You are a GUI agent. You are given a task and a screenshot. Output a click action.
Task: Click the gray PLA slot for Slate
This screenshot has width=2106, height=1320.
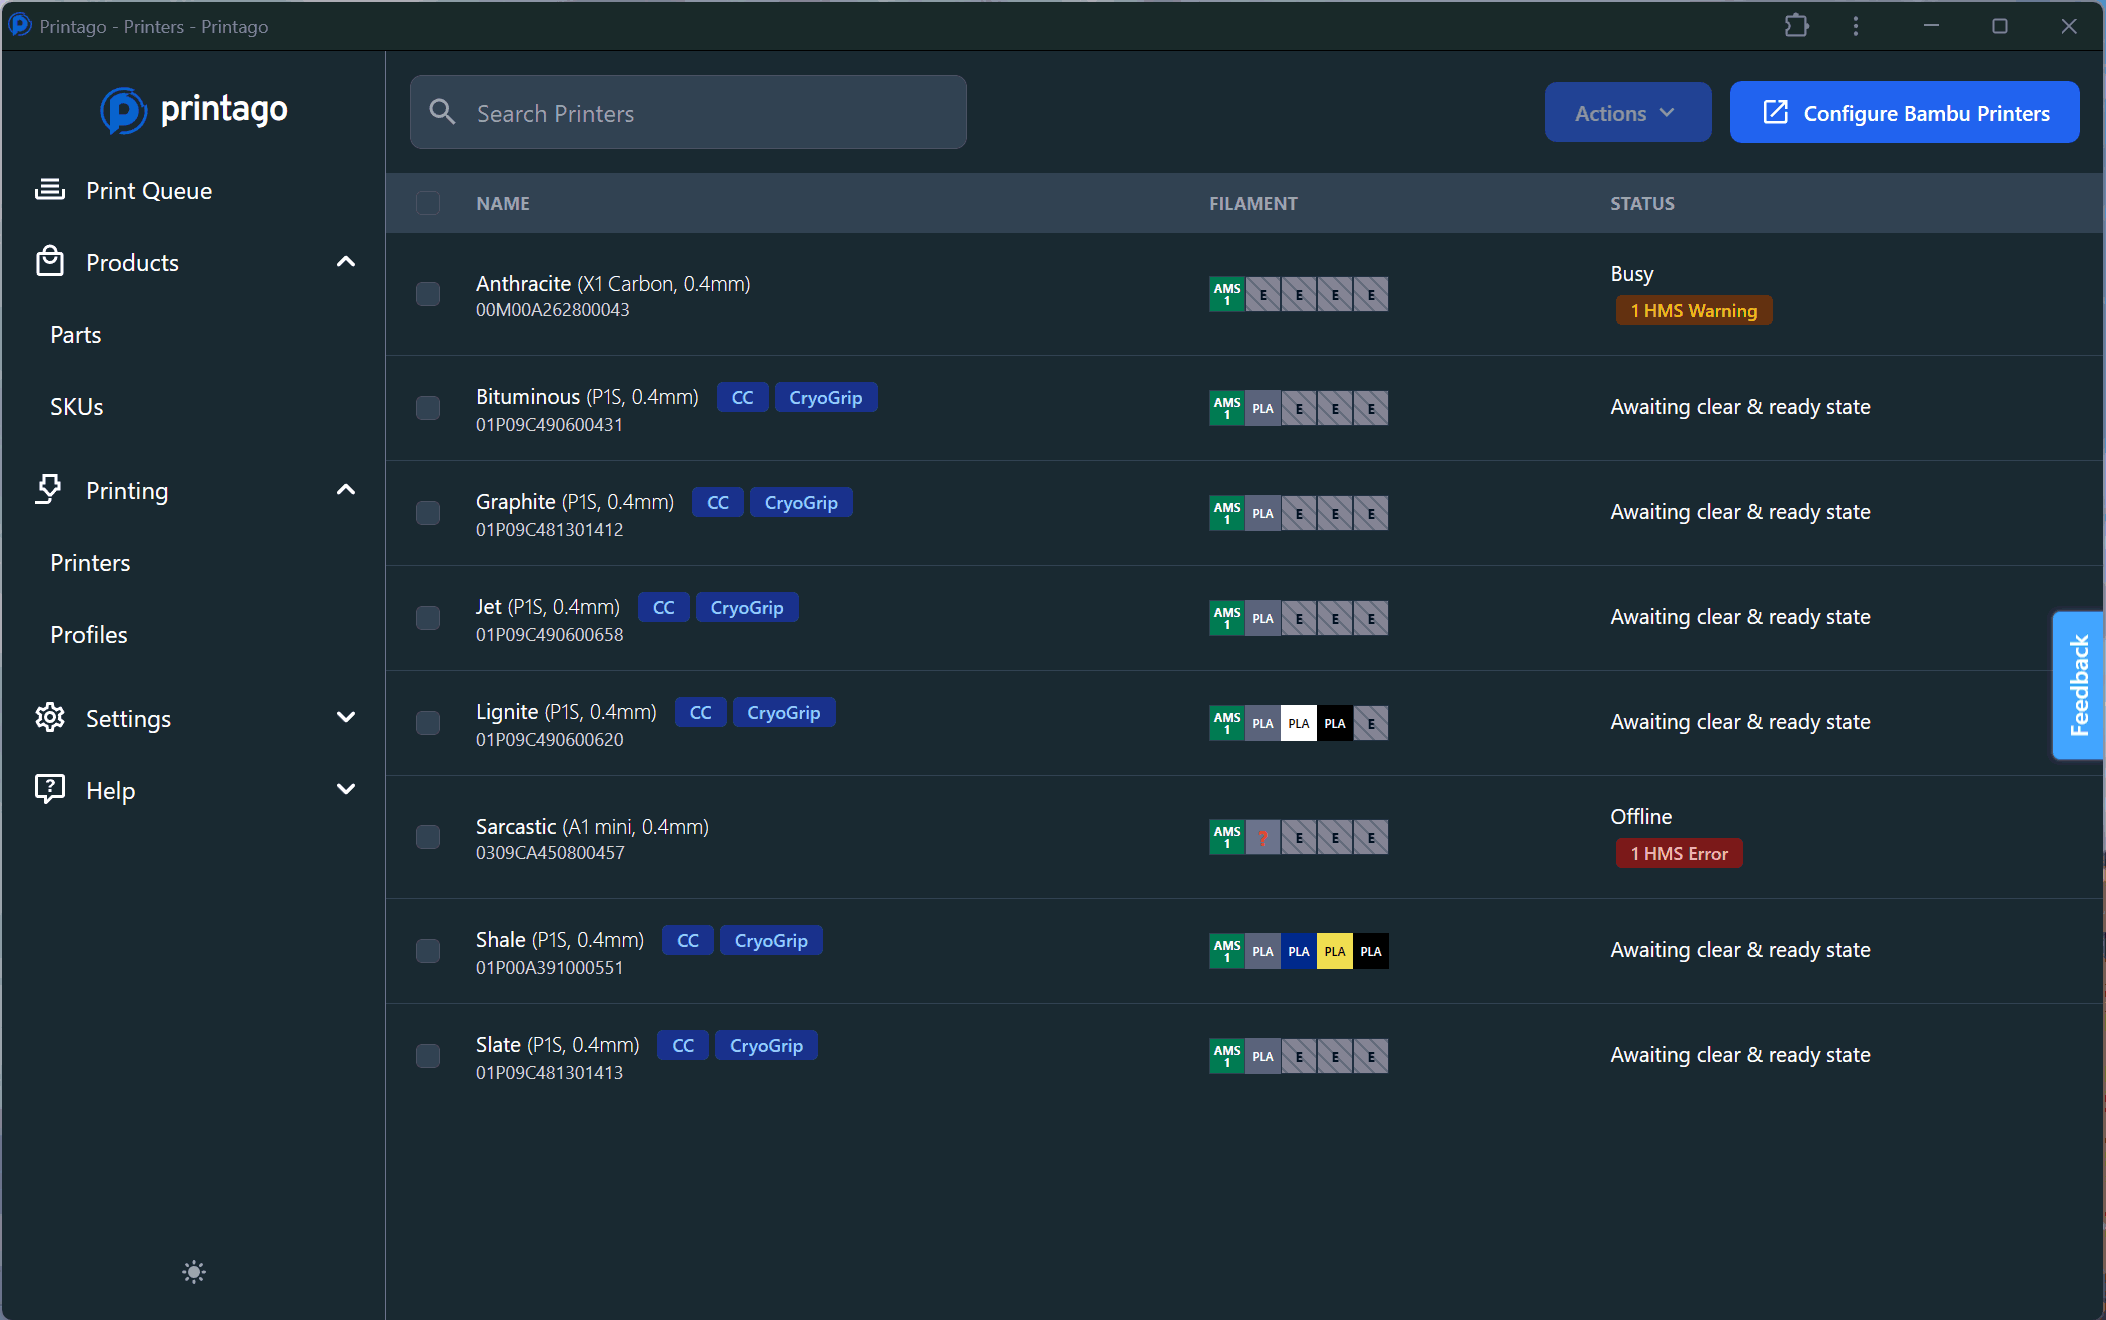click(x=1263, y=1056)
